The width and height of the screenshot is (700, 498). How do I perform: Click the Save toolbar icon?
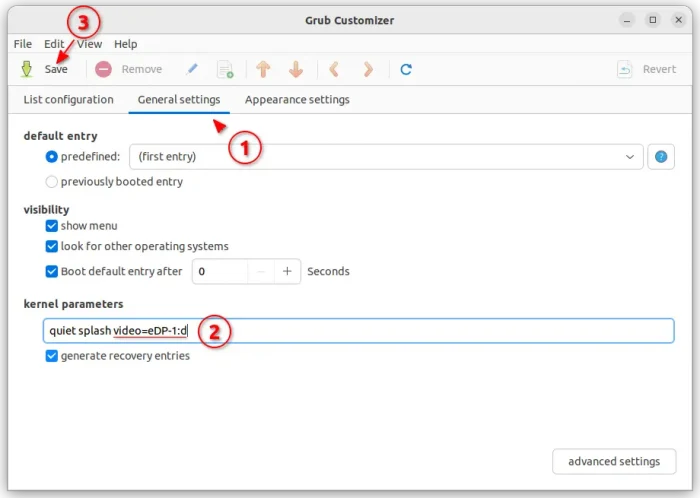pos(27,69)
